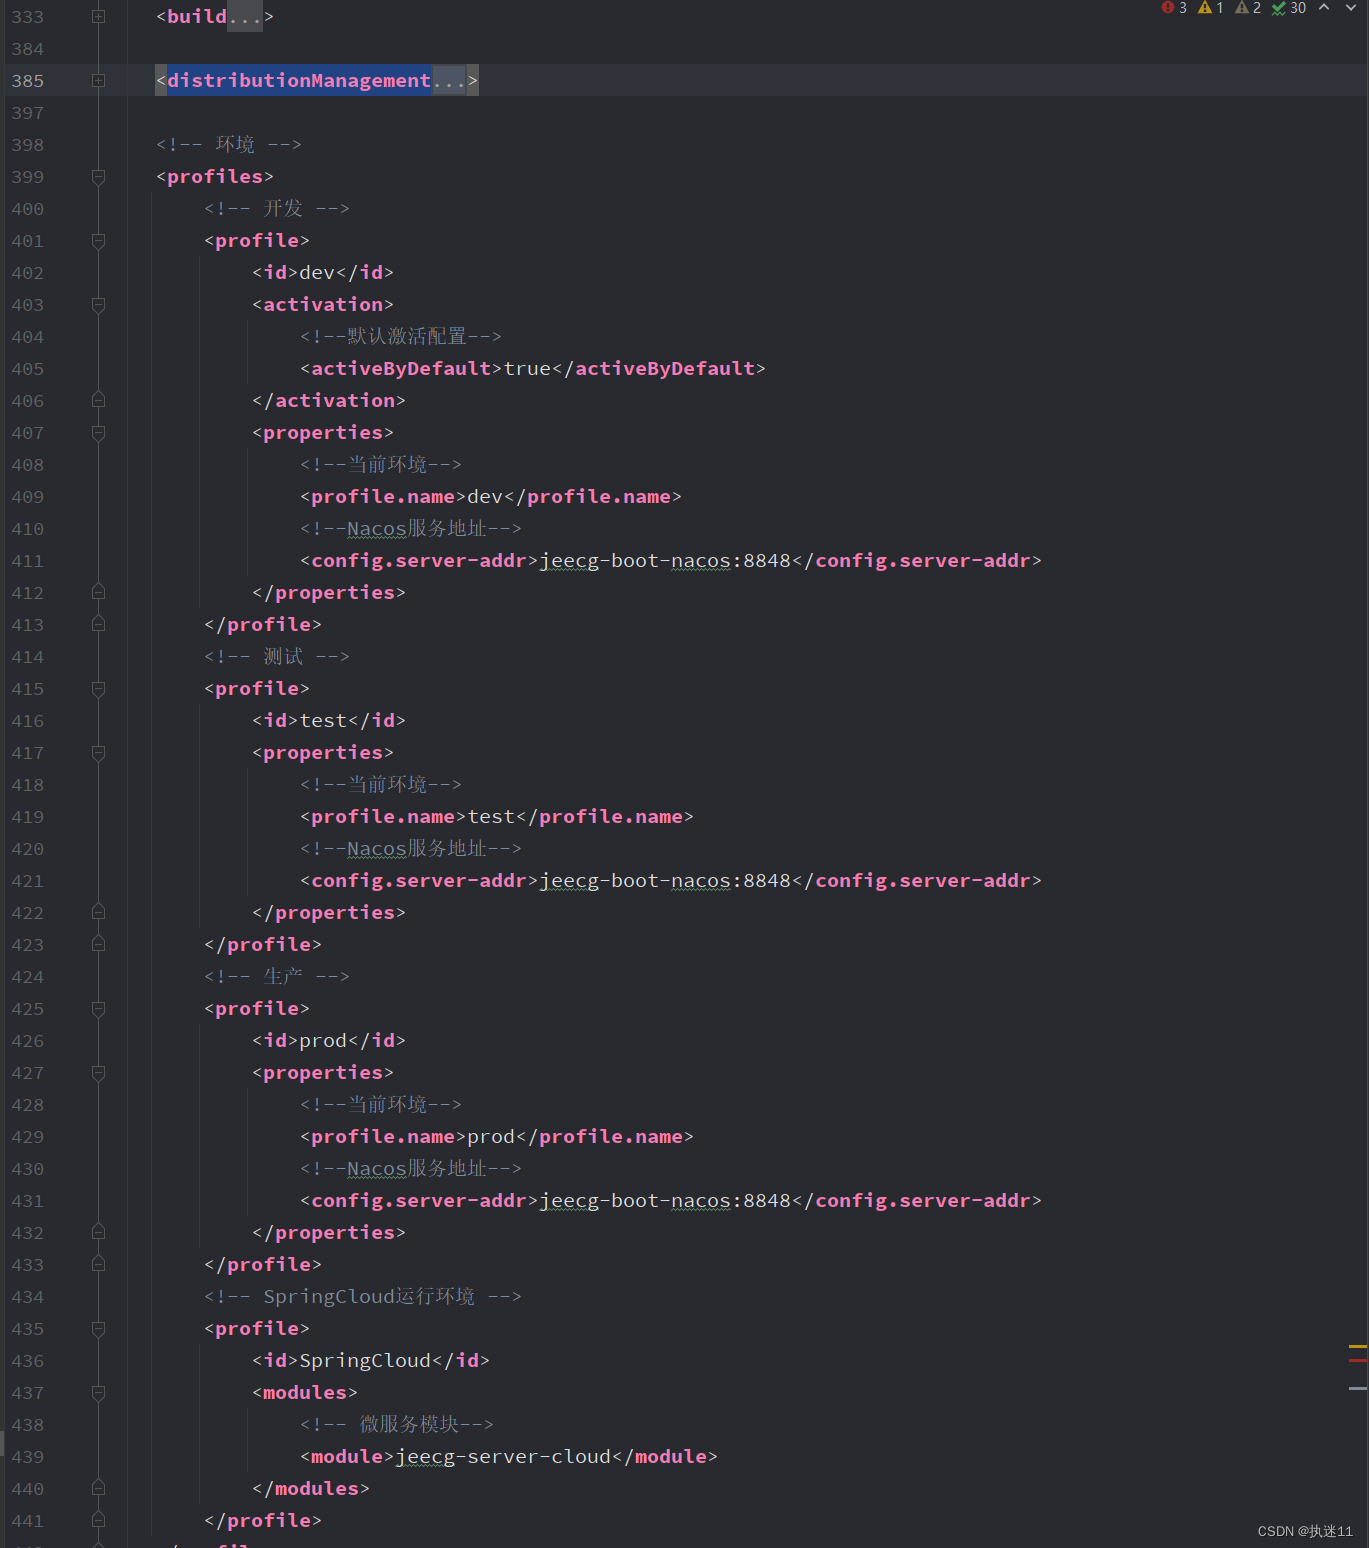1369x1548 pixels.
Task: Click profile.name value prod on line 429
Action: (x=491, y=1136)
